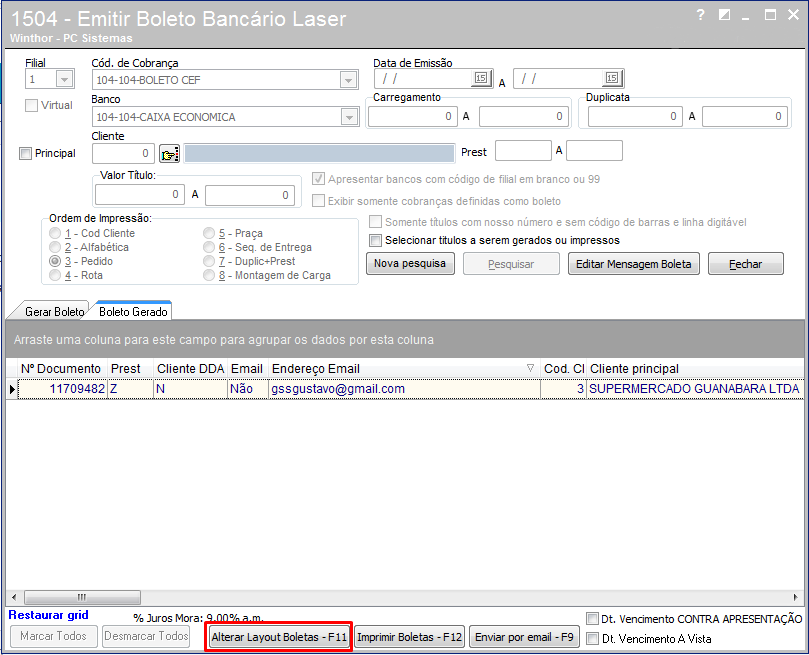Viewport: 809px width, 655px height.
Task: Click the Nº Documento column header
Action: (62, 368)
